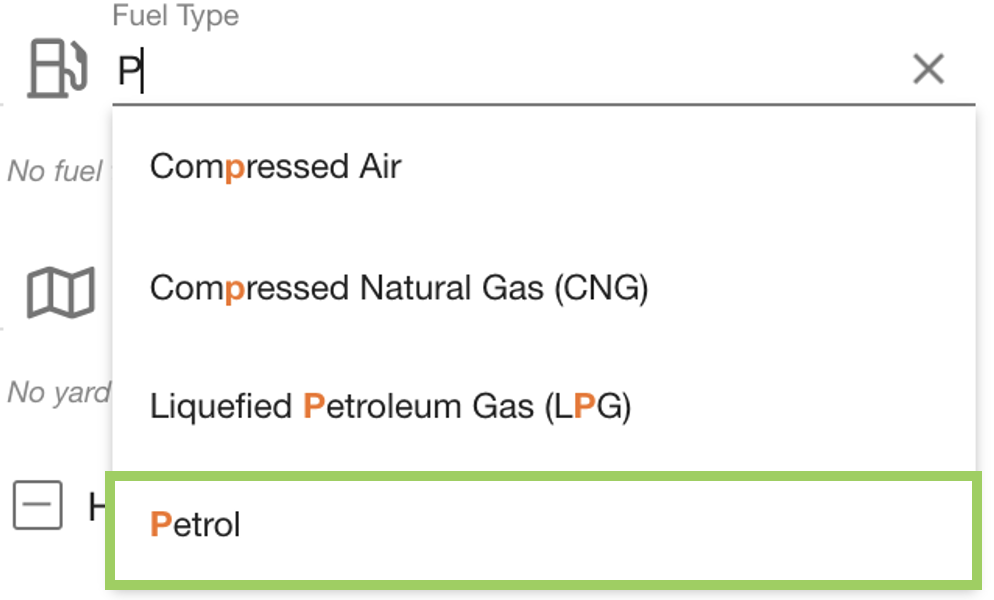994x600 pixels.
Task: Click the typed letter P in the field
Action: [x=129, y=73]
